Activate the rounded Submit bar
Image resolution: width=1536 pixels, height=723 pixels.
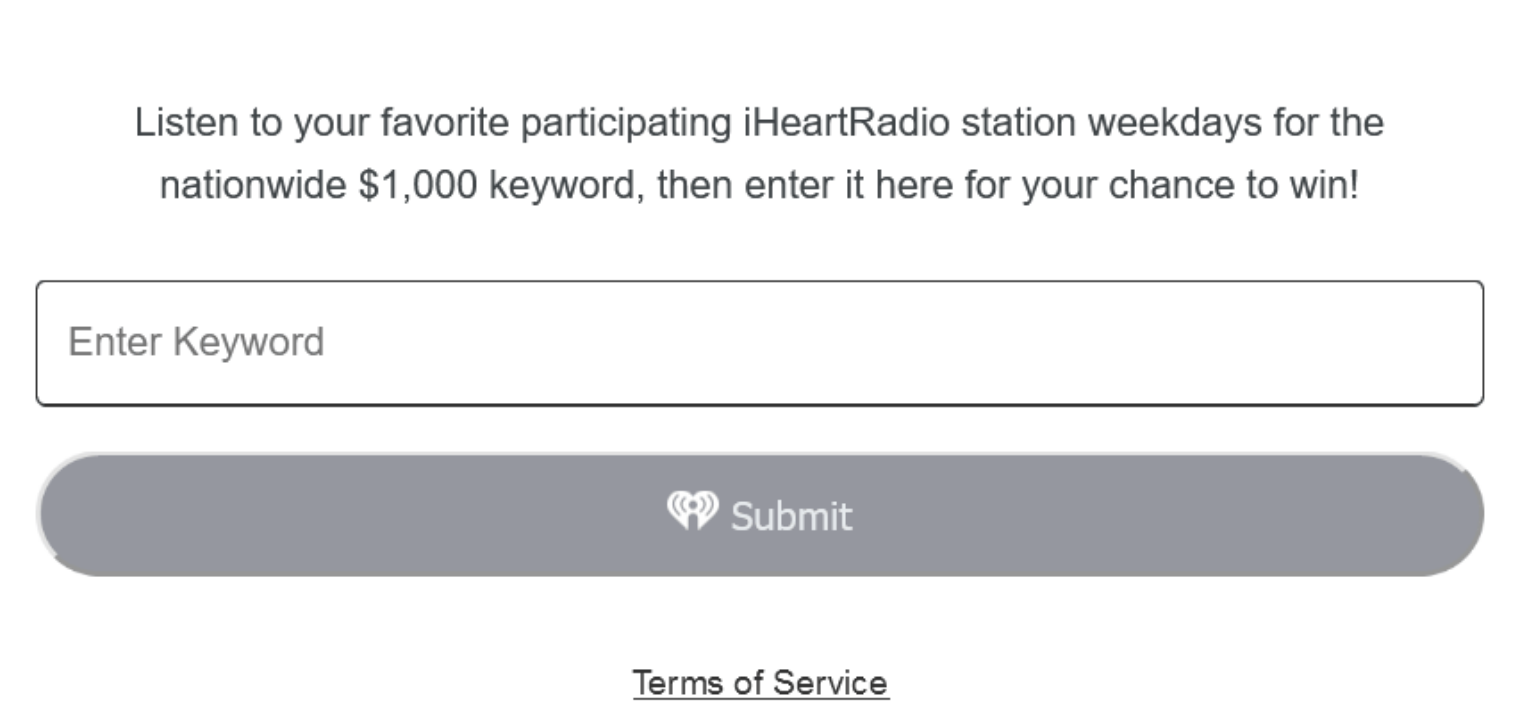point(760,515)
